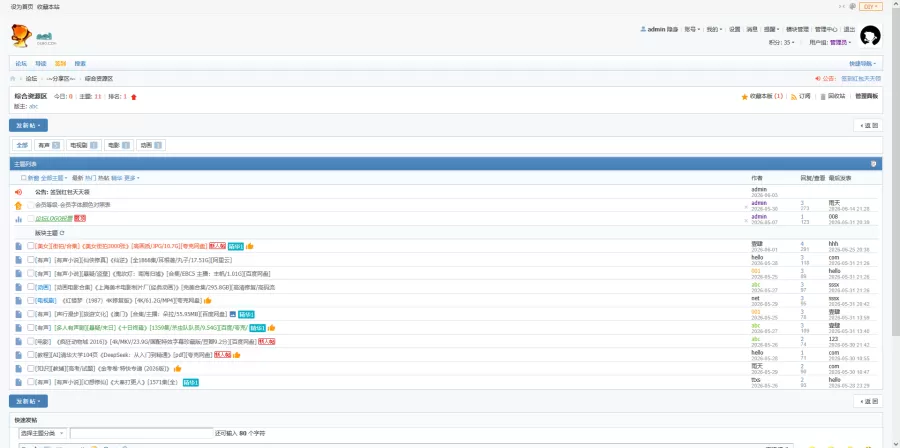The width and height of the screenshot is (900, 448).
Task: Click the home icon in breadcrumb
Action: 13,79
